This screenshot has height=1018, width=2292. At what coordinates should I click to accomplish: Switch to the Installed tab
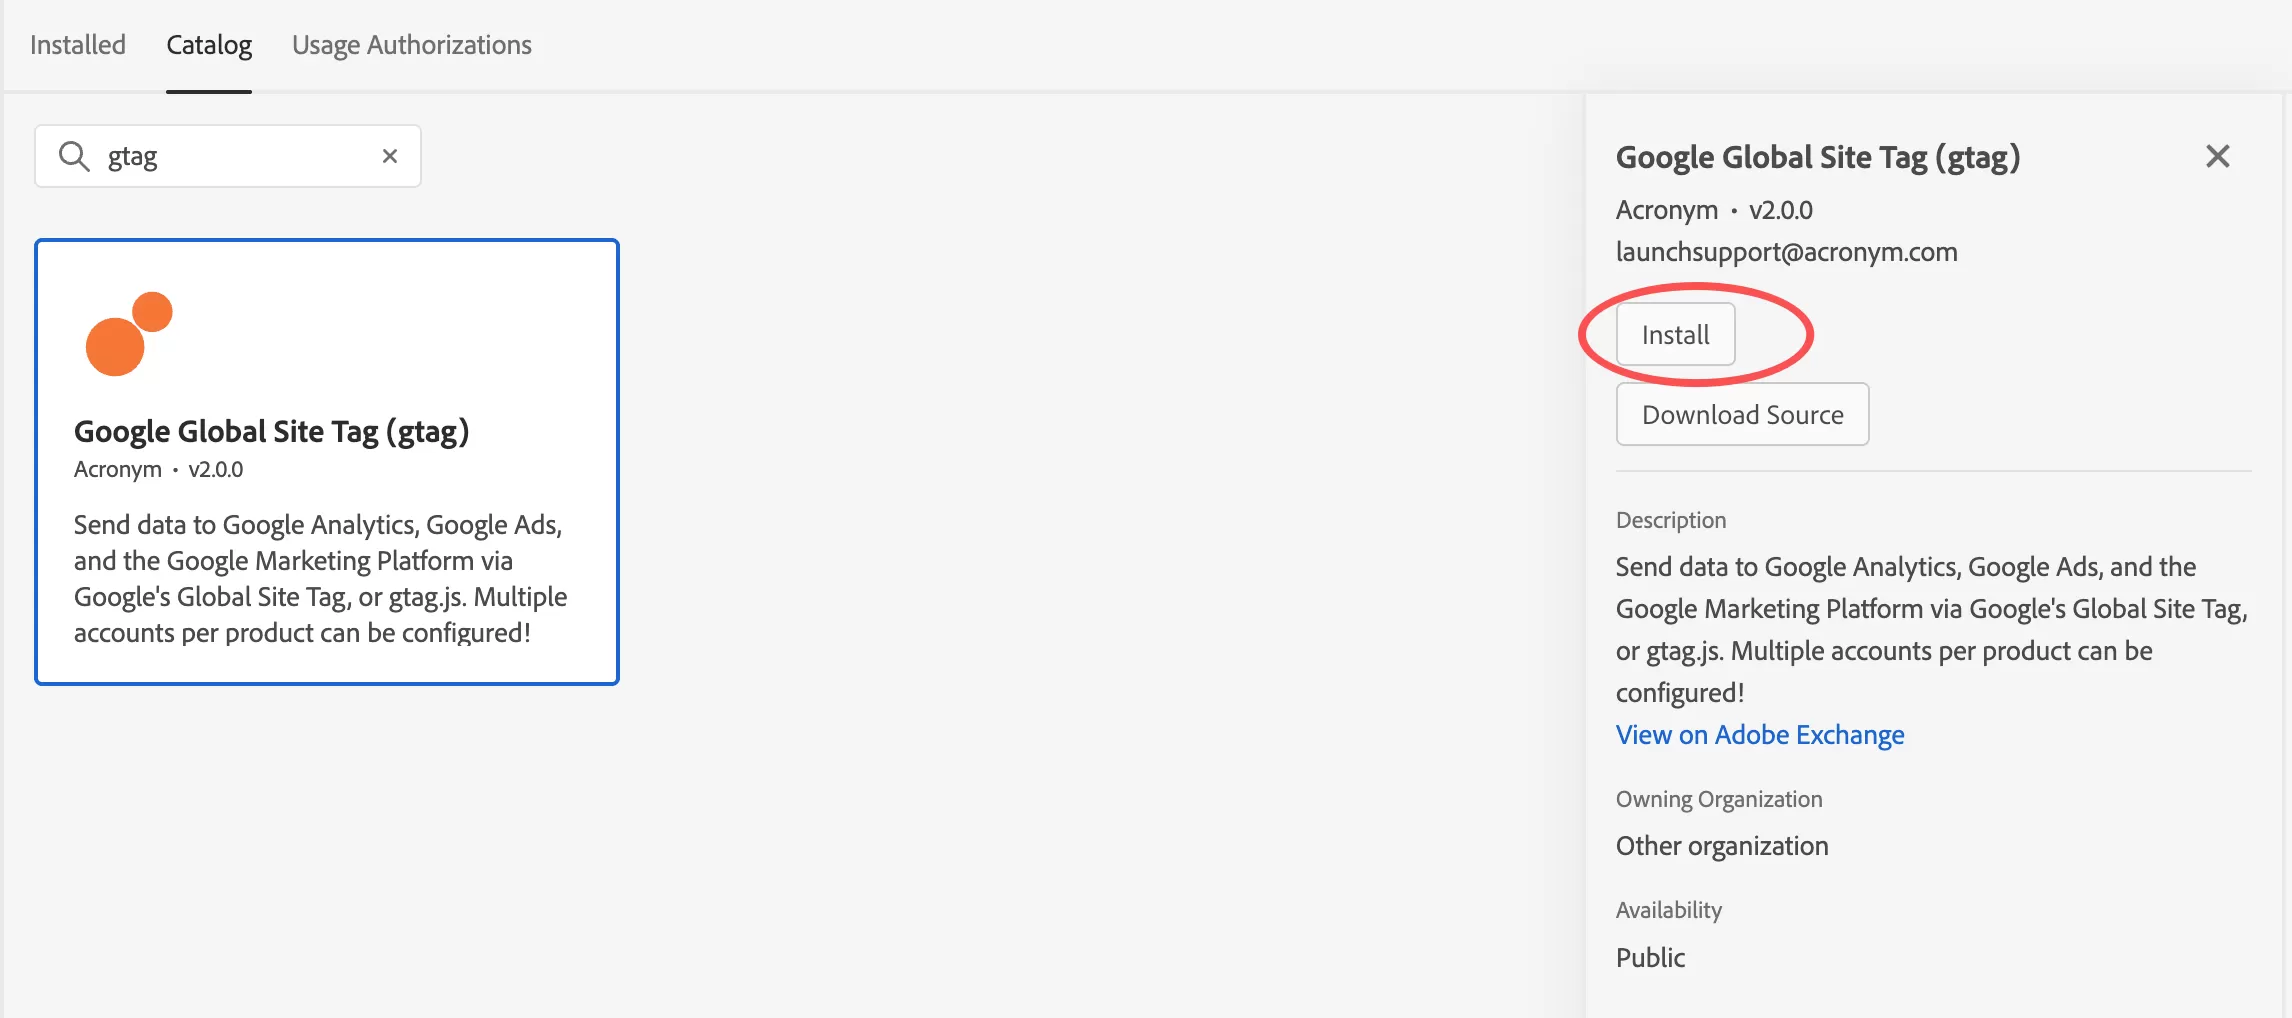tap(78, 45)
